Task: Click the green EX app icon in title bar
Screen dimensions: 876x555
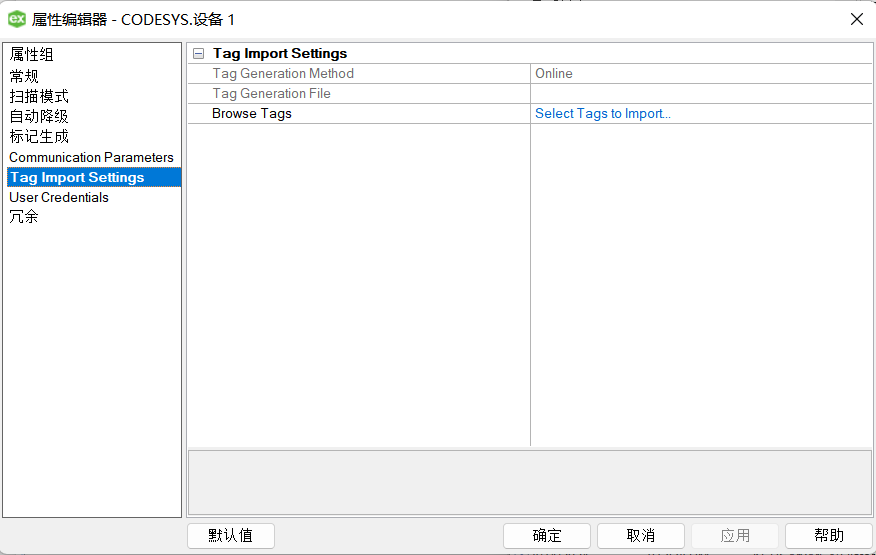Action: click(17, 19)
